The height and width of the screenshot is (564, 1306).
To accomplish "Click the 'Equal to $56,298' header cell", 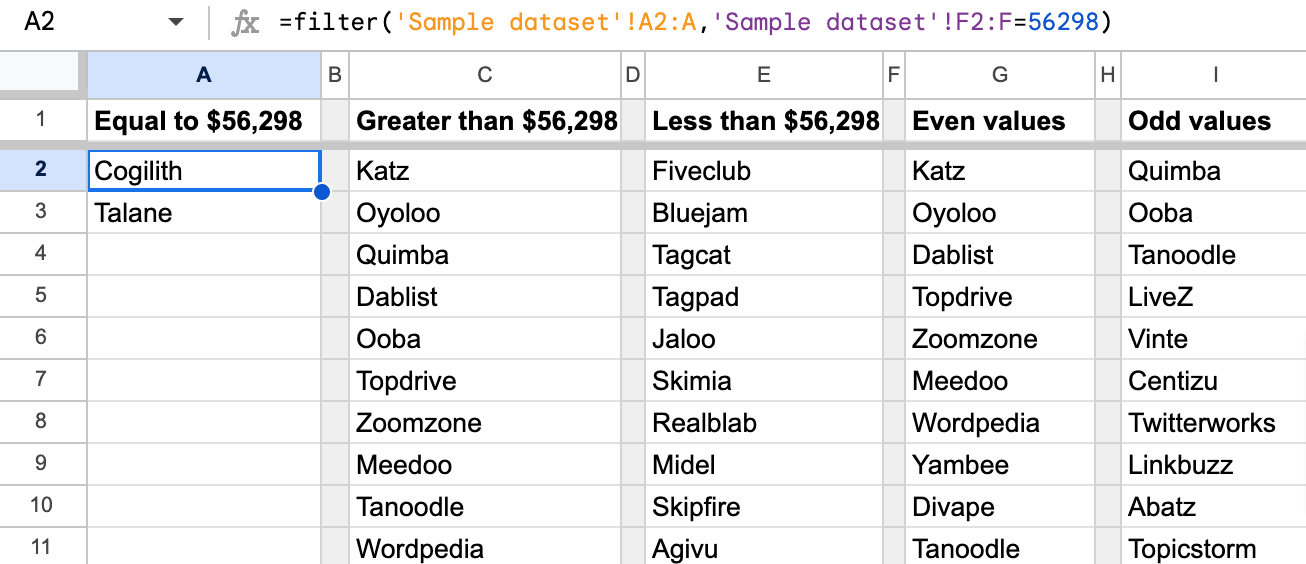I will point(204,121).
